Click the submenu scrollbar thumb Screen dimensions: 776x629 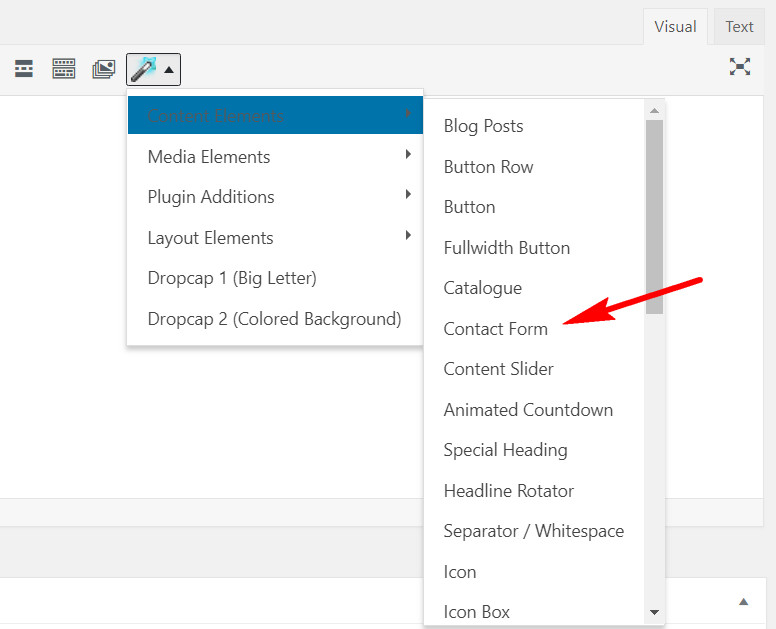point(654,217)
